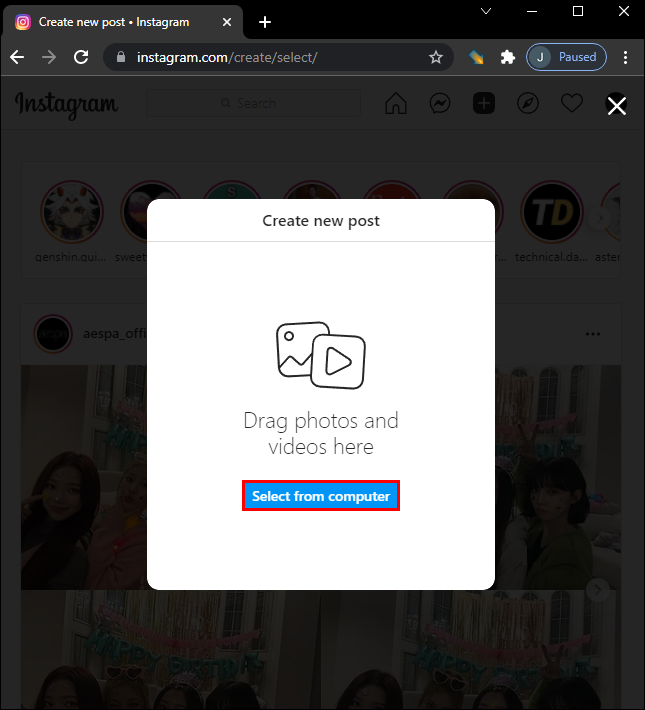This screenshot has width=645, height=710.
Task: Minimize the Chrome window
Action: coord(532,11)
